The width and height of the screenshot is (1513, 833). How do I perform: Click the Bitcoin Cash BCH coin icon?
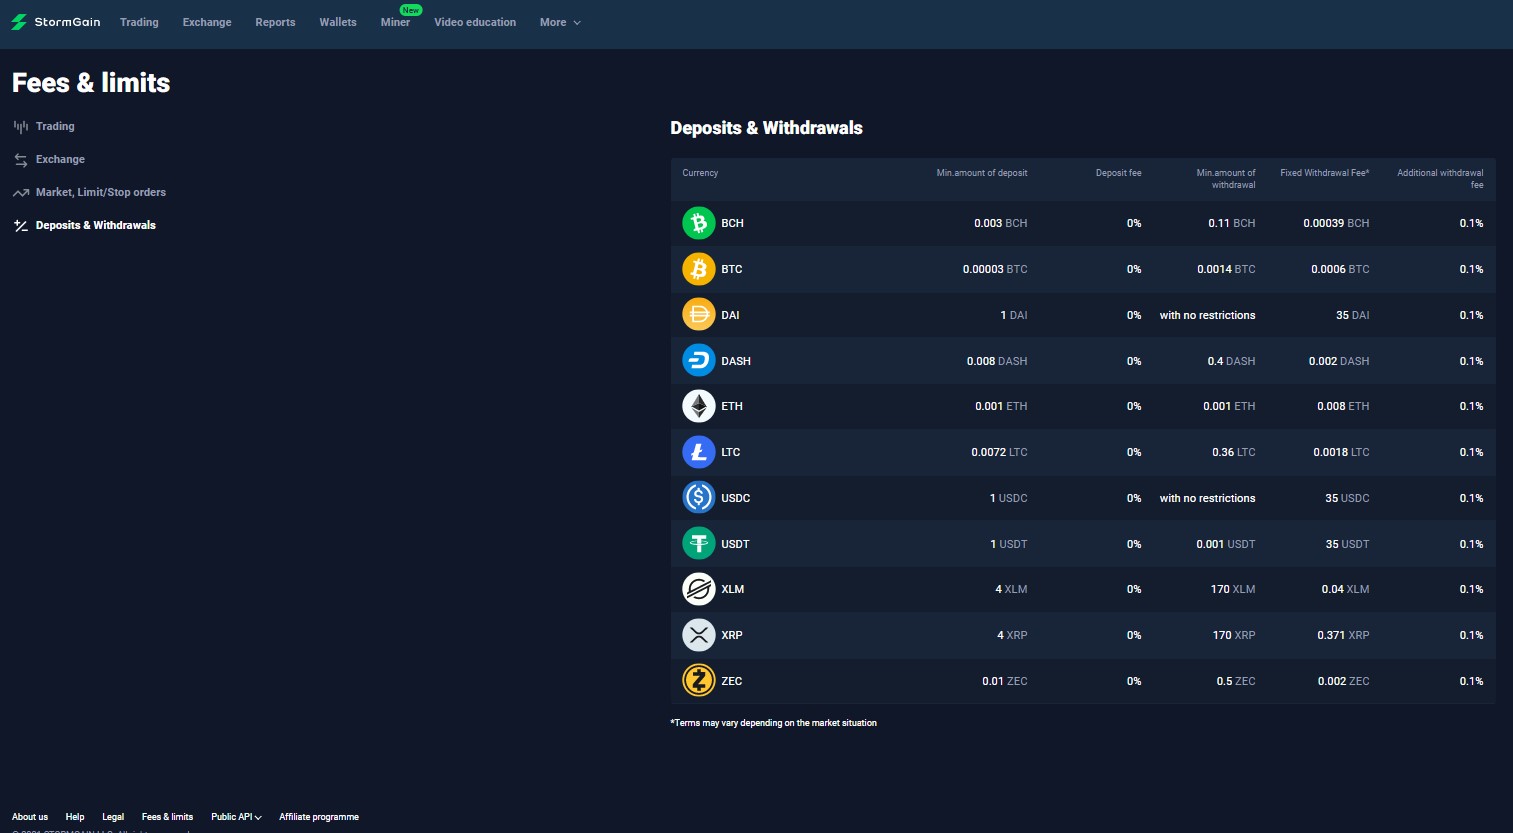698,223
